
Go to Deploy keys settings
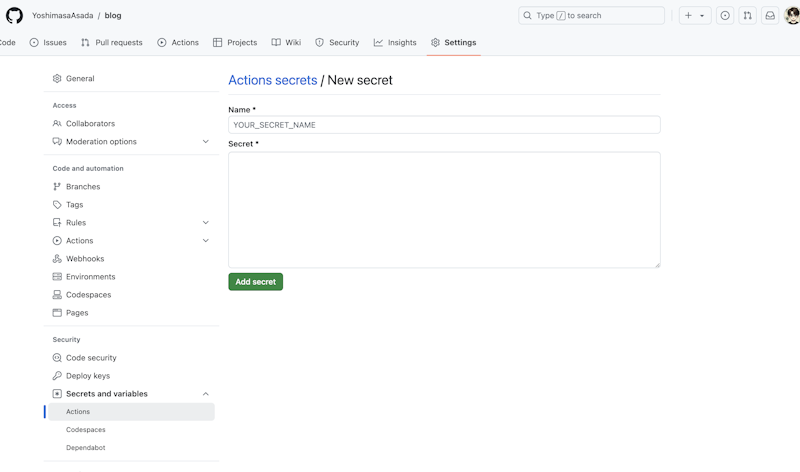pos(88,376)
